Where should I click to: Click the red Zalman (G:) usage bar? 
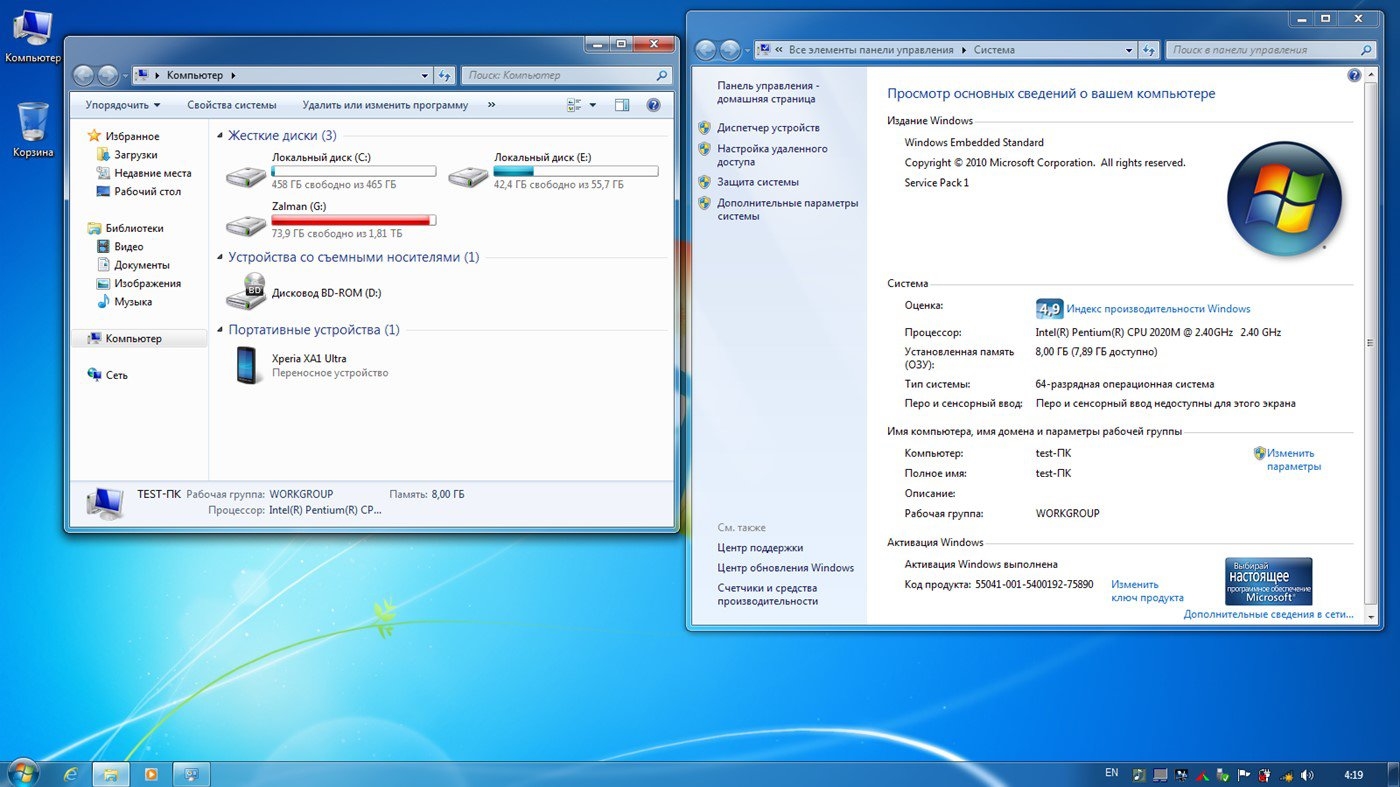click(354, 220)
